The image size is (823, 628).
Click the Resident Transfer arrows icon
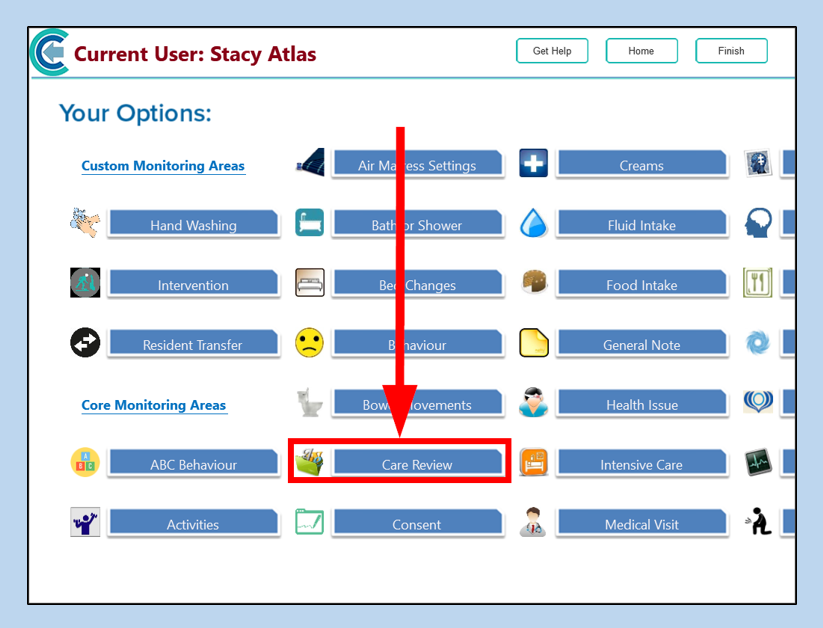click(x=85, y=343)
